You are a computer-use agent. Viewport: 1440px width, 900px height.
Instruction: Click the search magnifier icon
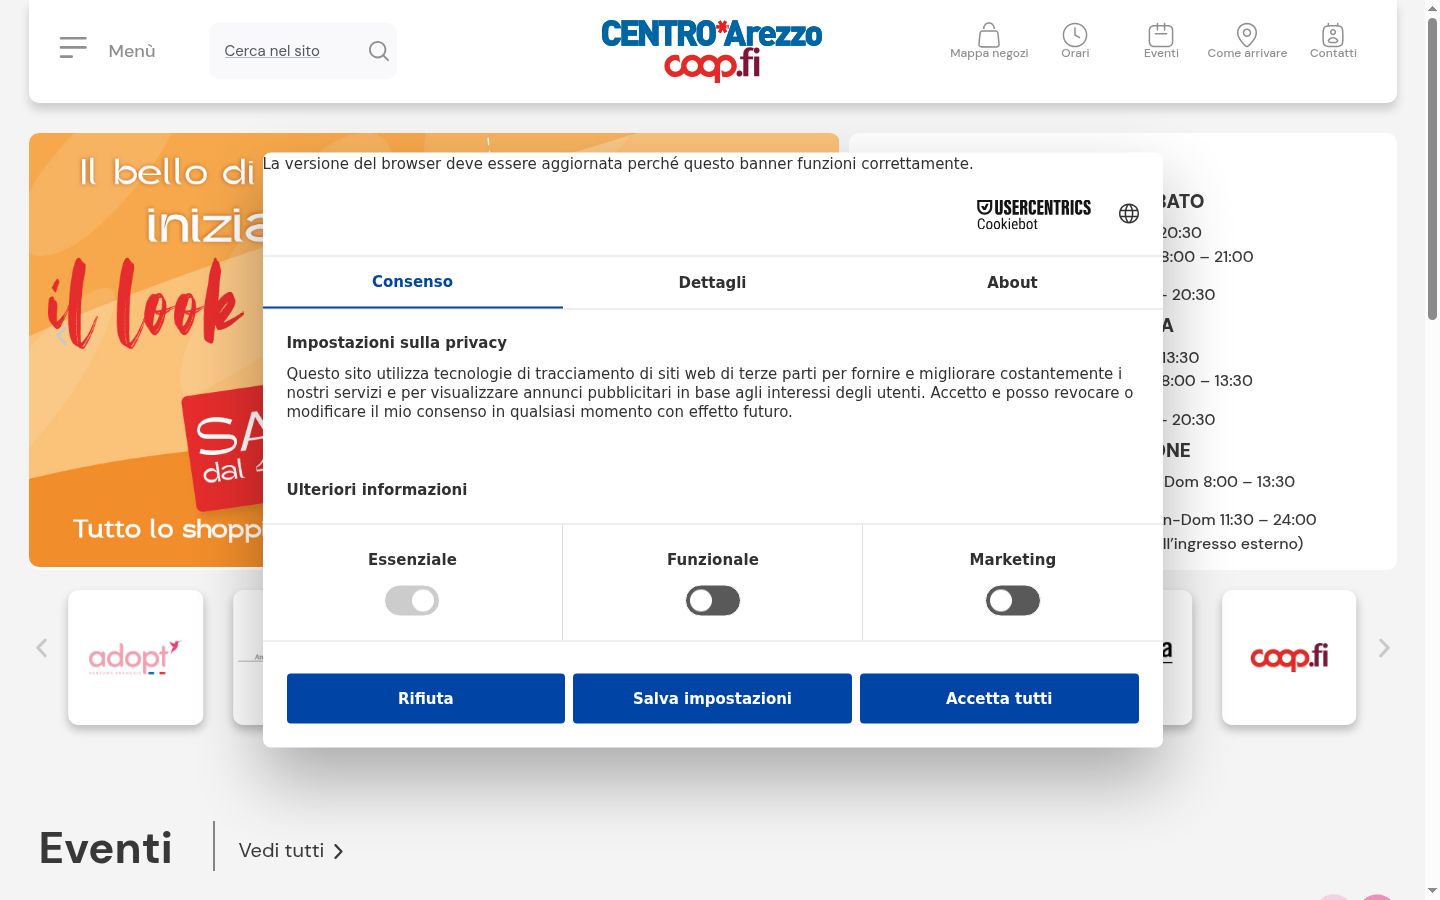click(378, 51)
